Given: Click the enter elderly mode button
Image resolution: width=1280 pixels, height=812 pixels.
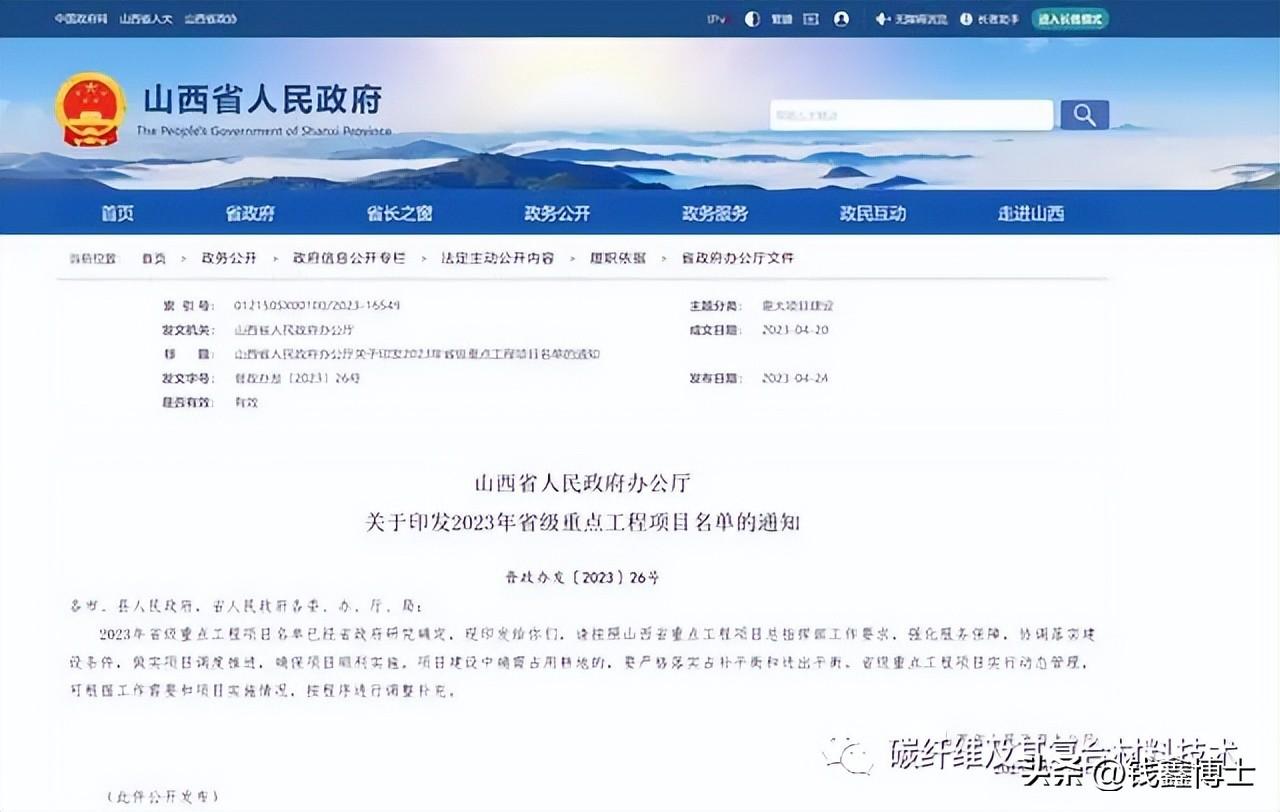Looking at the screenshot, I should tap(1071, 19).
